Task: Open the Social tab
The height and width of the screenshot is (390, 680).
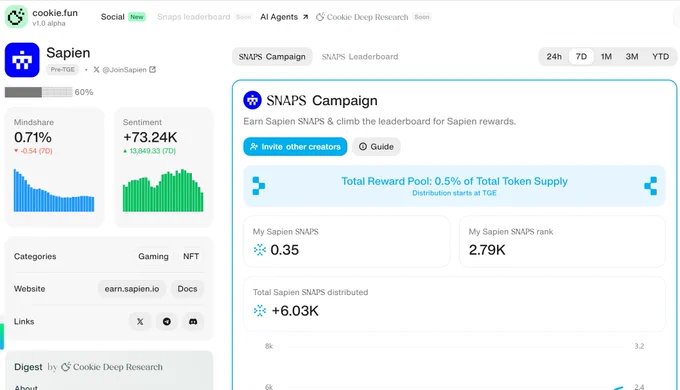Action: pos(112,17)
